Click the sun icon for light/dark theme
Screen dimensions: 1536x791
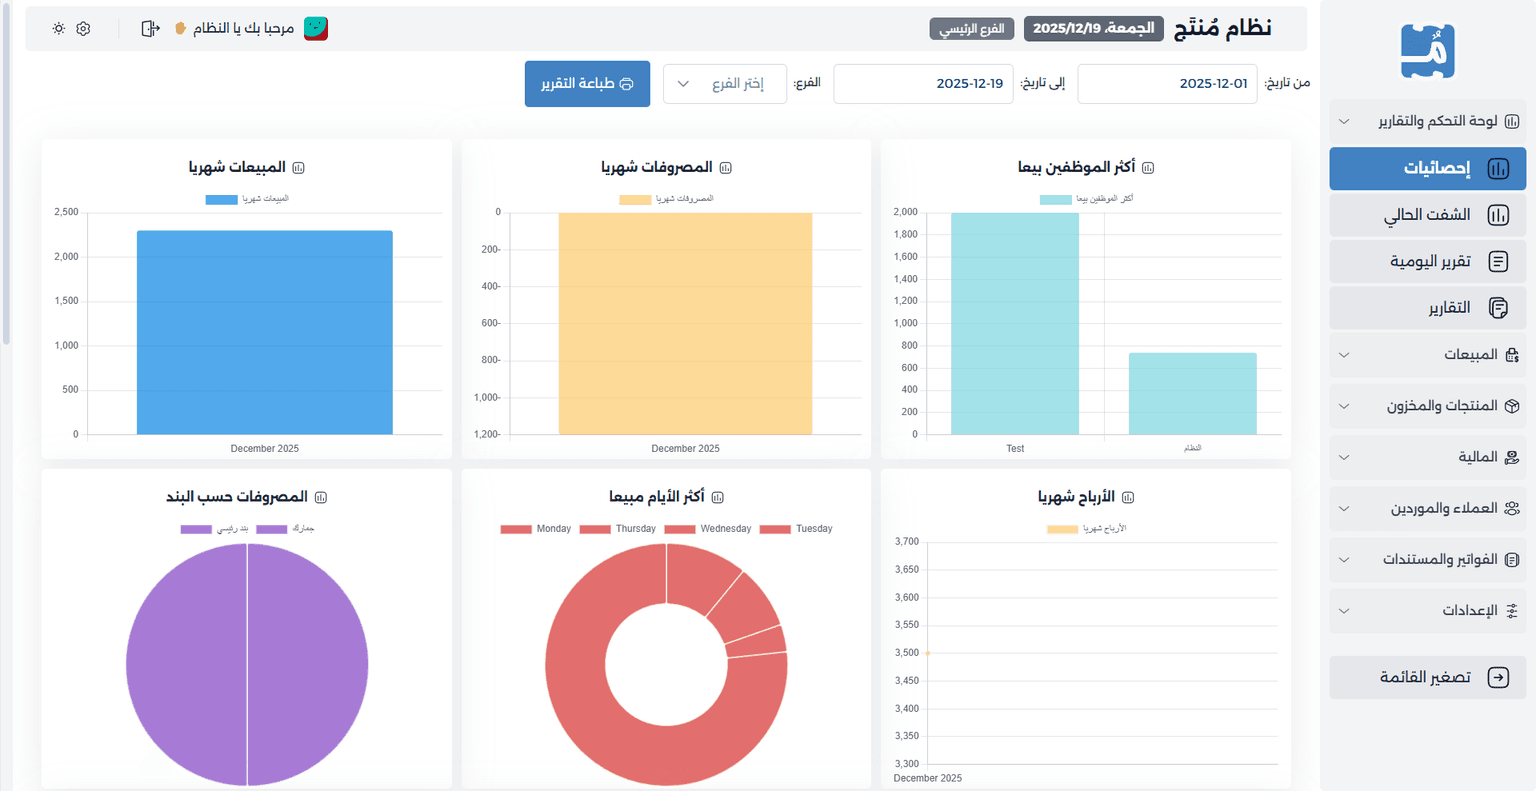59,29
